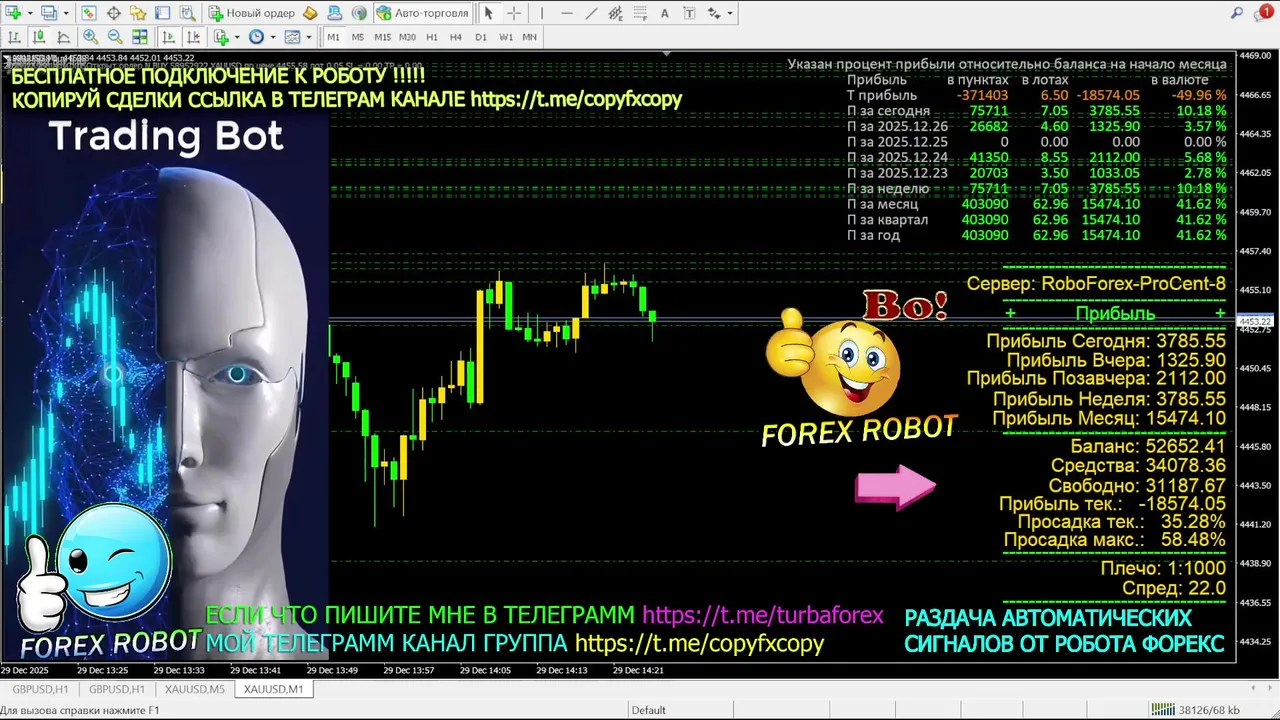Select the trendline drawing tool

pos(591,13)
